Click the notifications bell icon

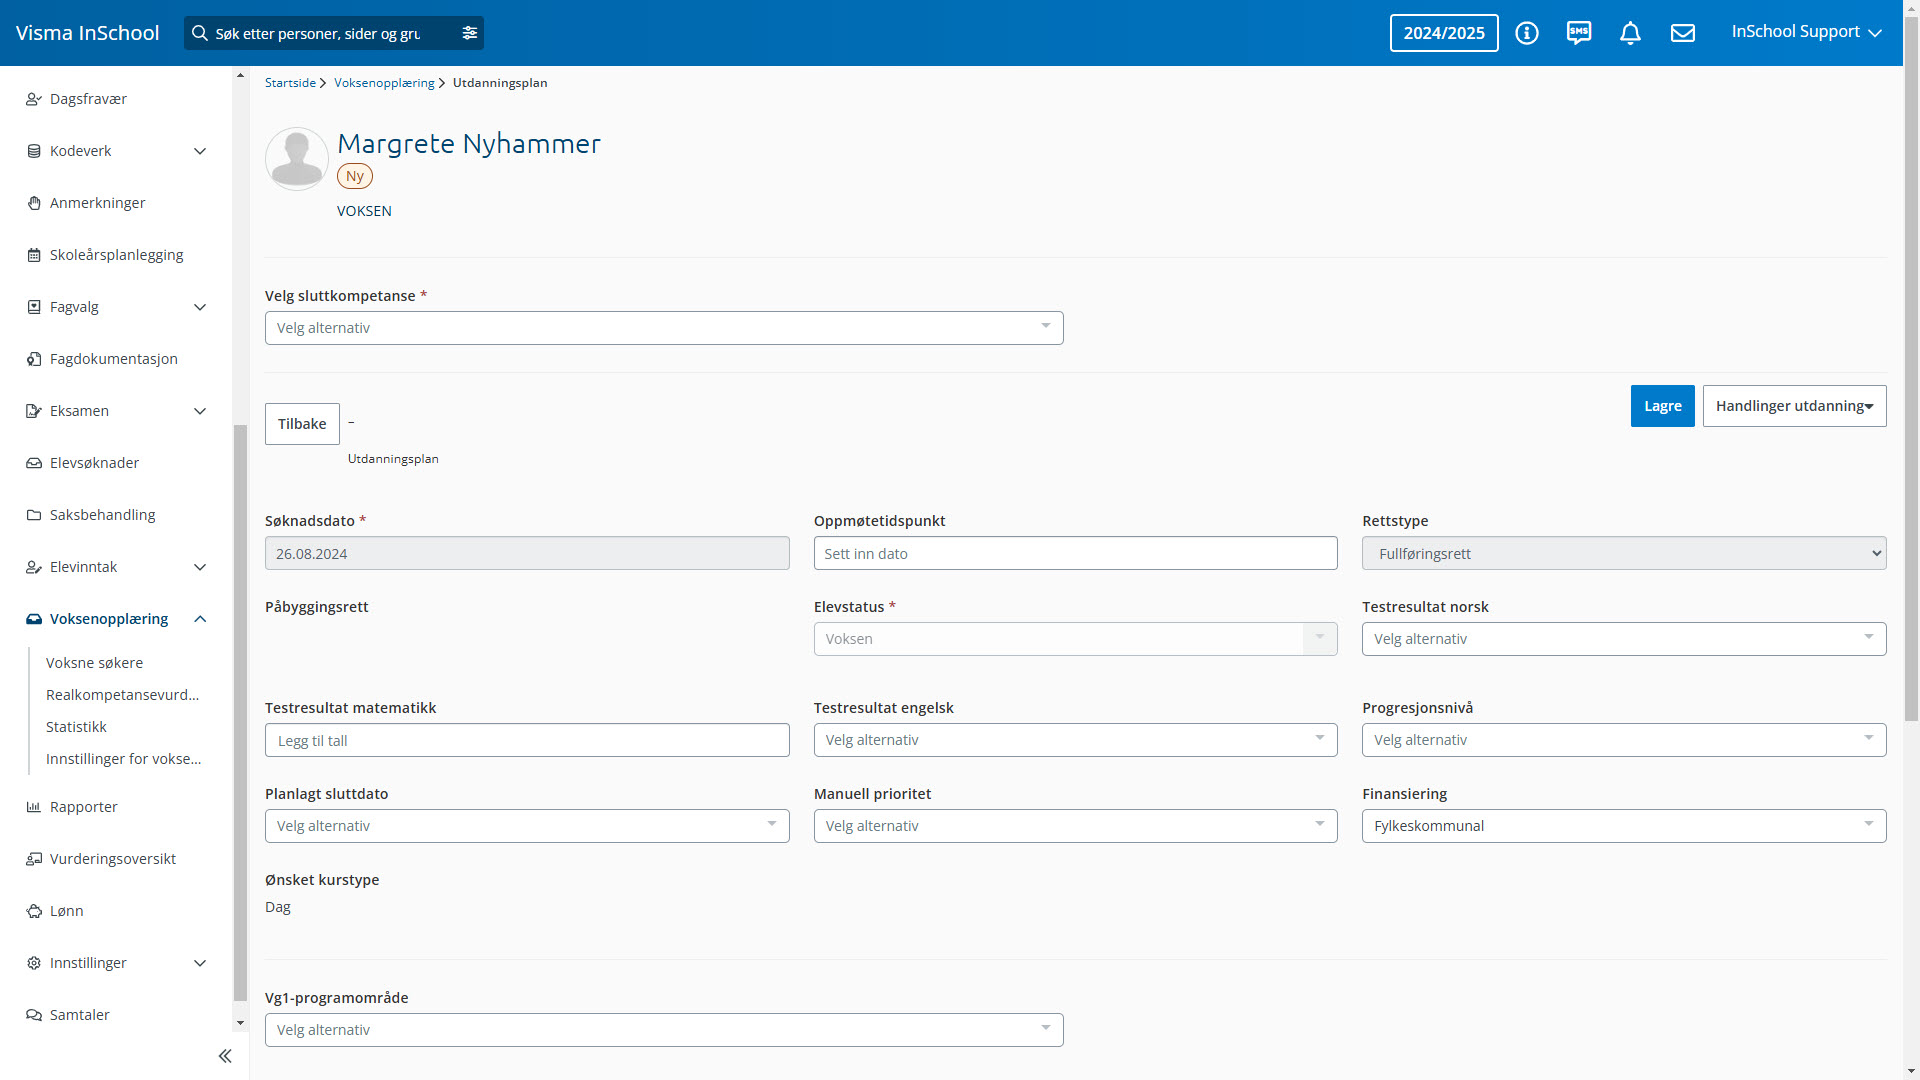[1630, 33]
